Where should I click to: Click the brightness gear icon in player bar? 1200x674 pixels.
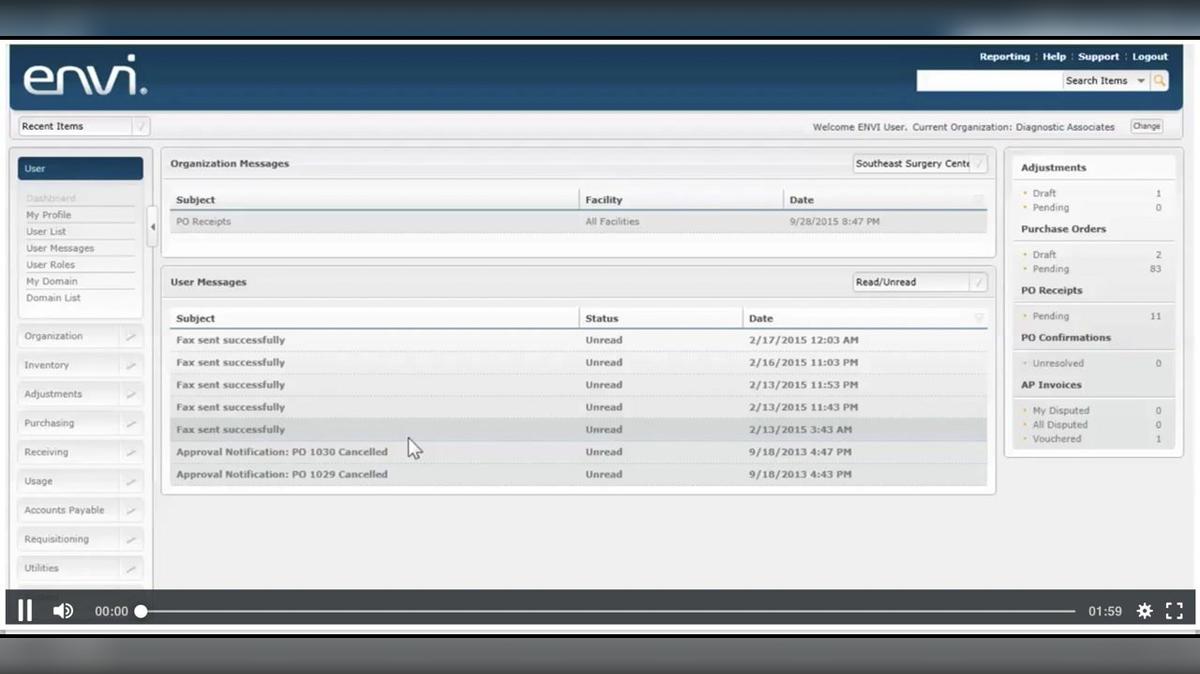click(1145, 610)
